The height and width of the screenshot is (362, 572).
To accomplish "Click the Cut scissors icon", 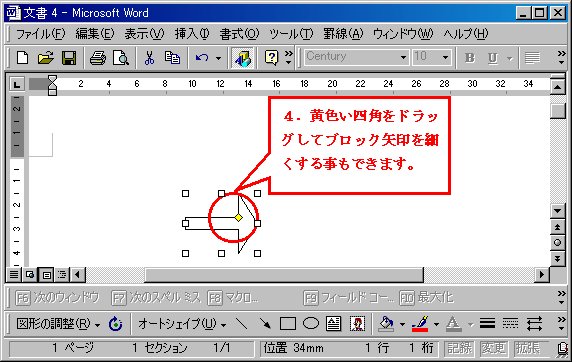I will click(x=149, y=58).
